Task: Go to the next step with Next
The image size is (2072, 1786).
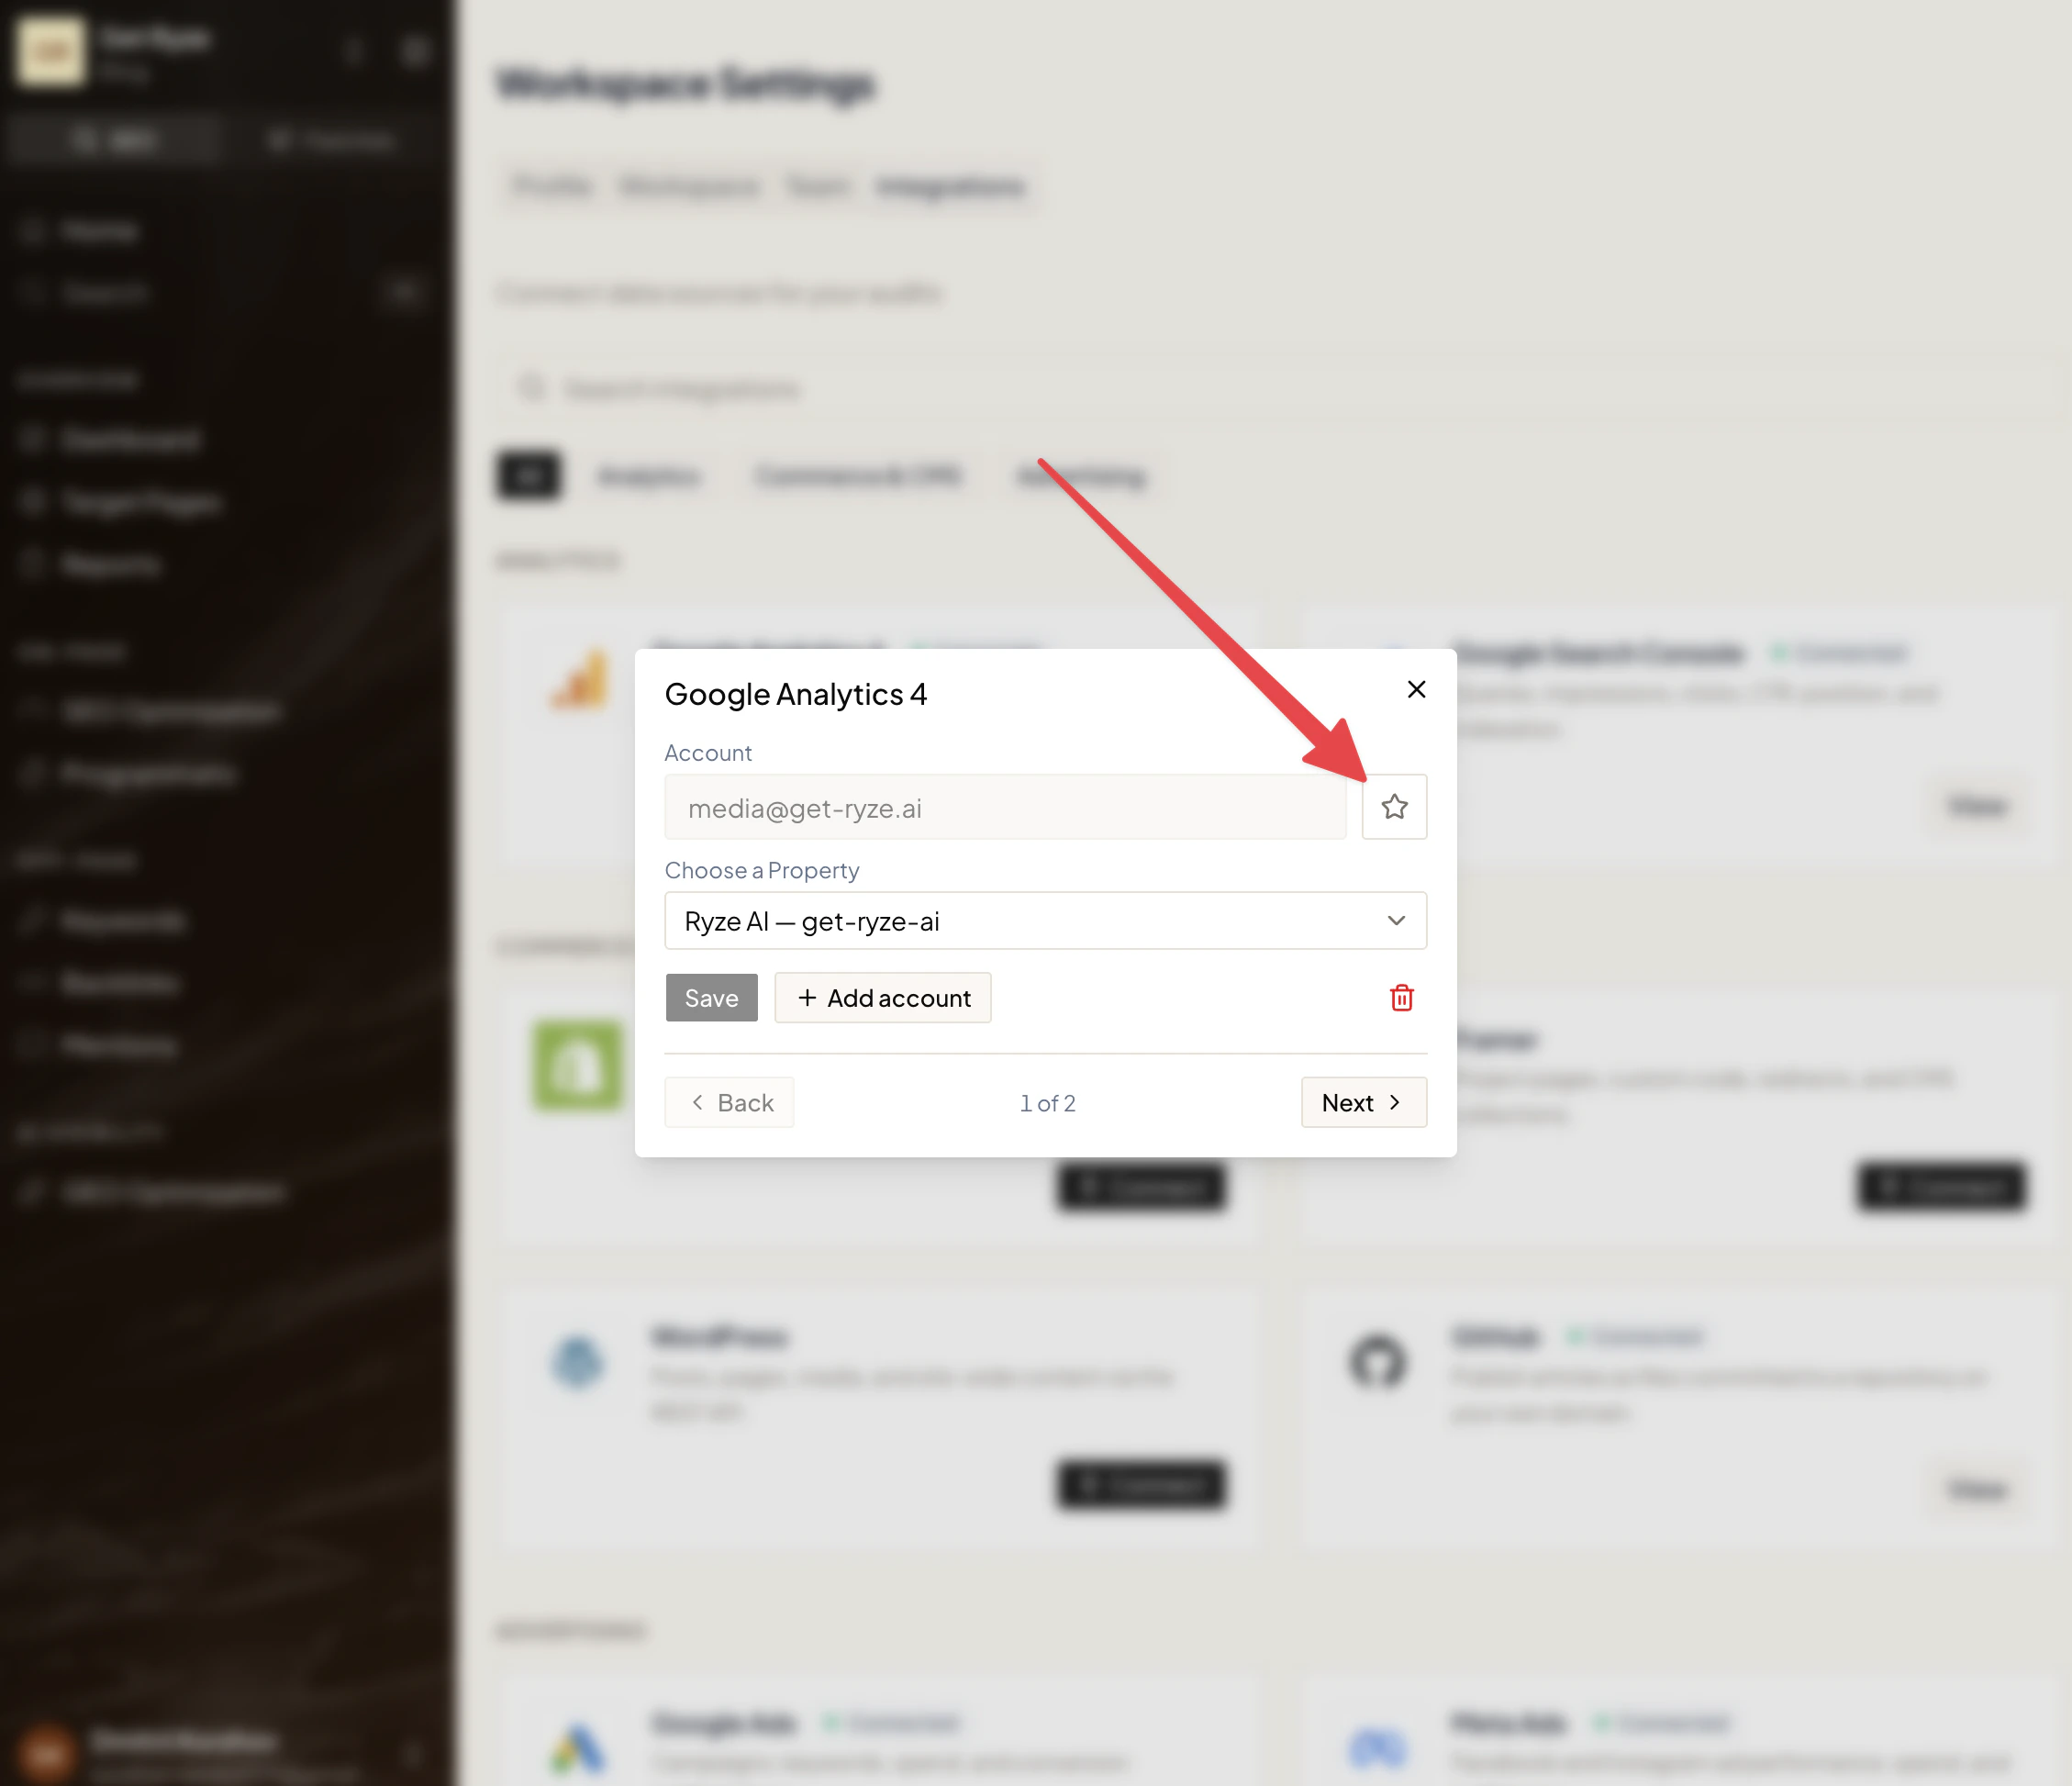Action: tap(1363, 1102)
